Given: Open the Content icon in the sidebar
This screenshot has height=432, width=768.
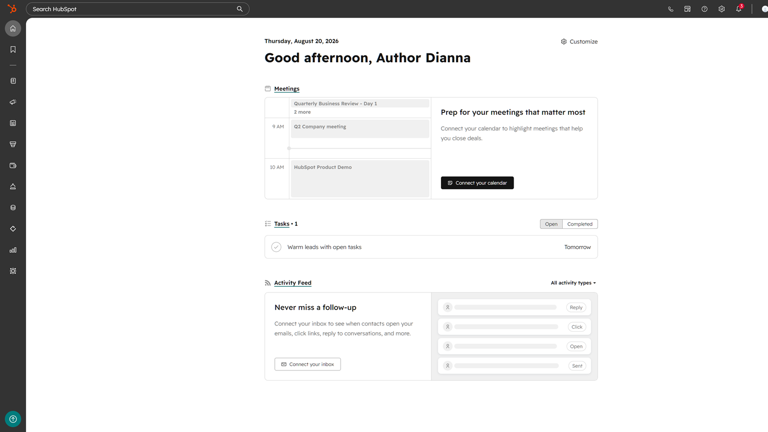Looking at the screenshot, I should point(13,123).
